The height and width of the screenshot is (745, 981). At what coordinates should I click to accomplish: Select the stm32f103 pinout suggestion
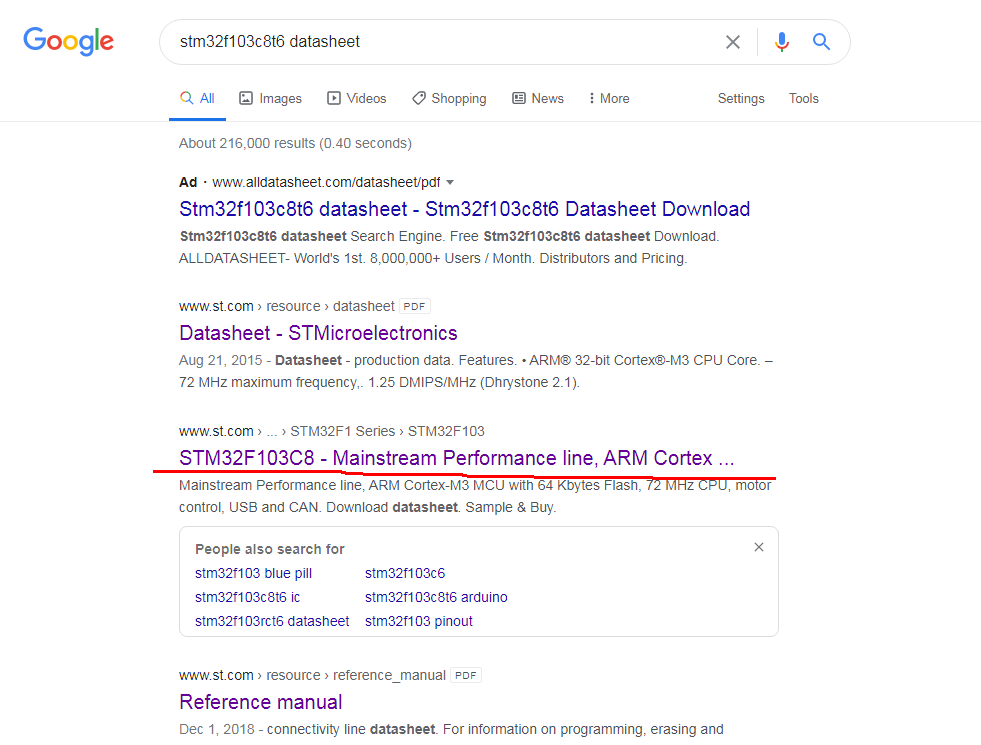coord(418,621)
